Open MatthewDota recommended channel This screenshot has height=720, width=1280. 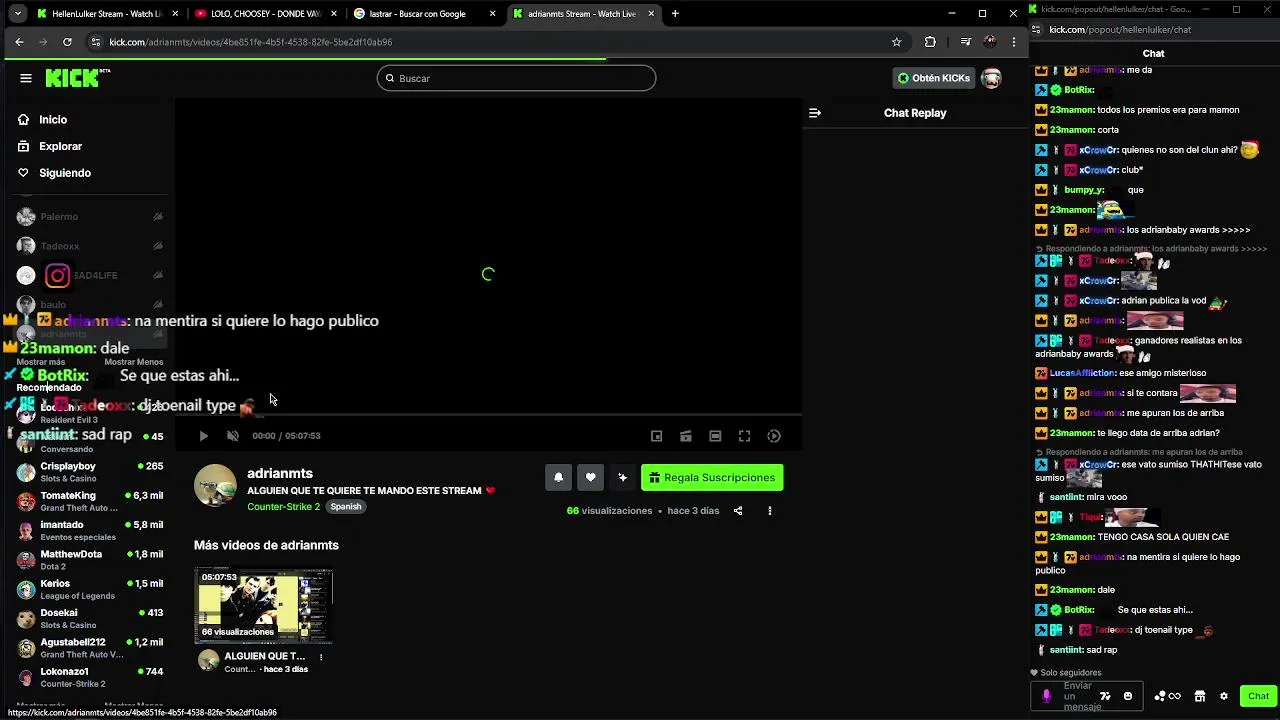click(x=90, y=560)
